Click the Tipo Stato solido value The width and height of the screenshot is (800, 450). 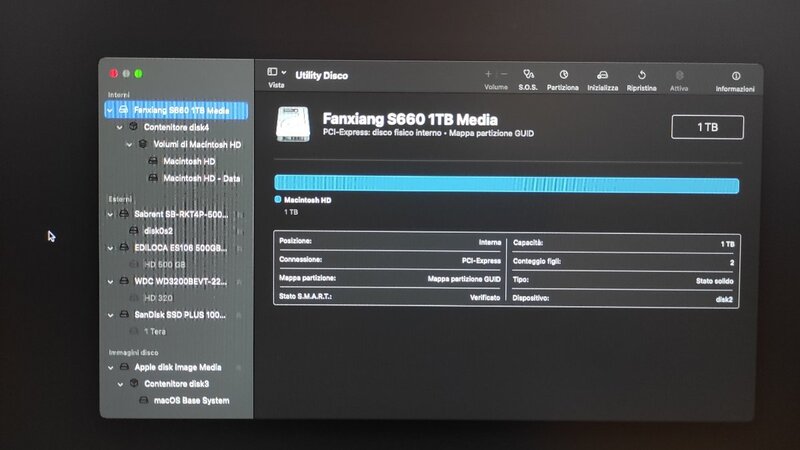tap(715, 281)
